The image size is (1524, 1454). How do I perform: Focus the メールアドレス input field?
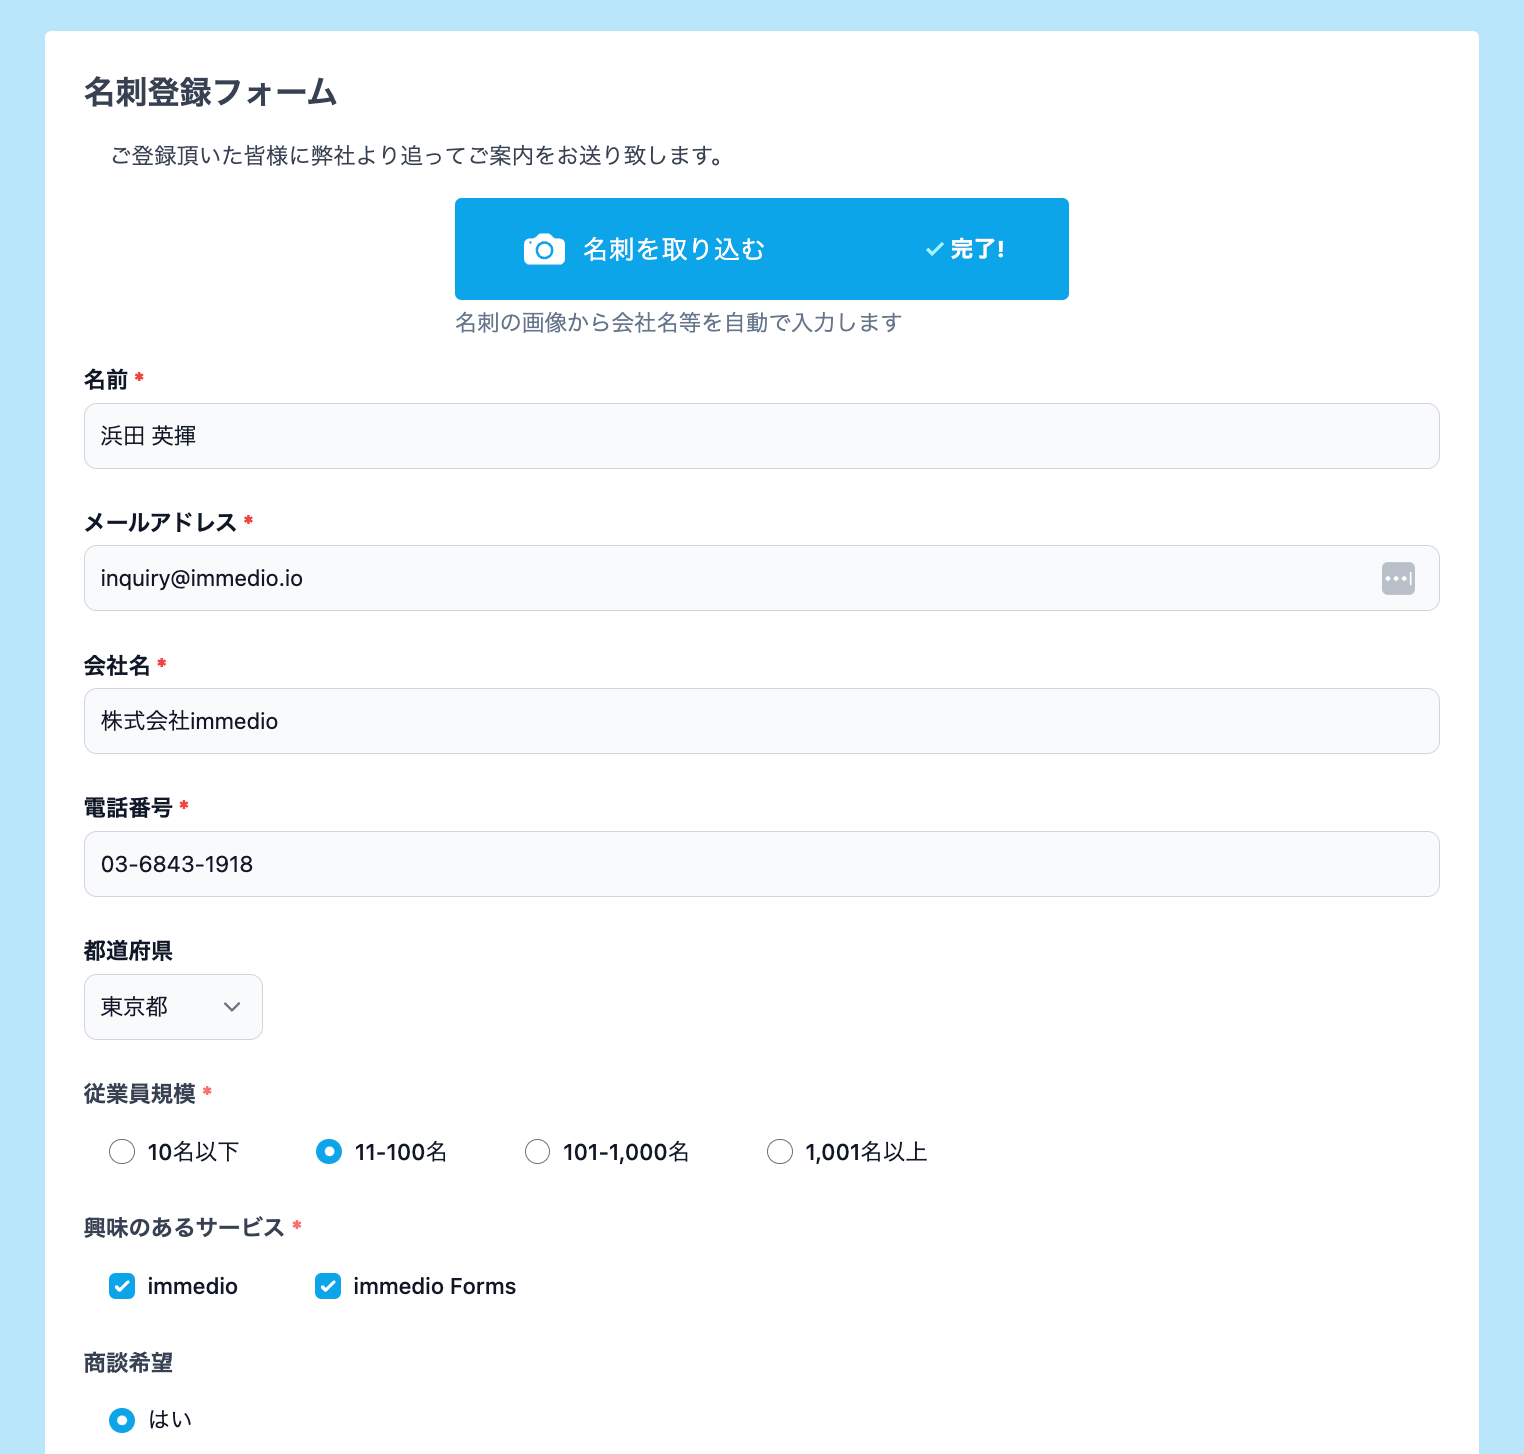pos(762,578)
